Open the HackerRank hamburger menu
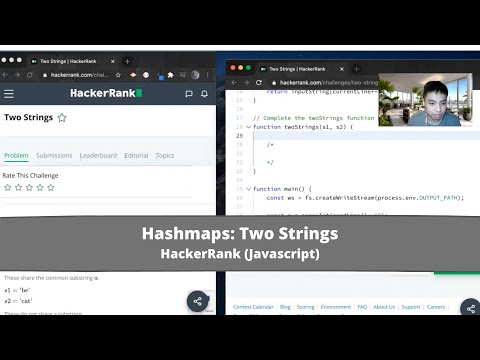The width and height of the screenshot is (480, 360). (9, 94)
